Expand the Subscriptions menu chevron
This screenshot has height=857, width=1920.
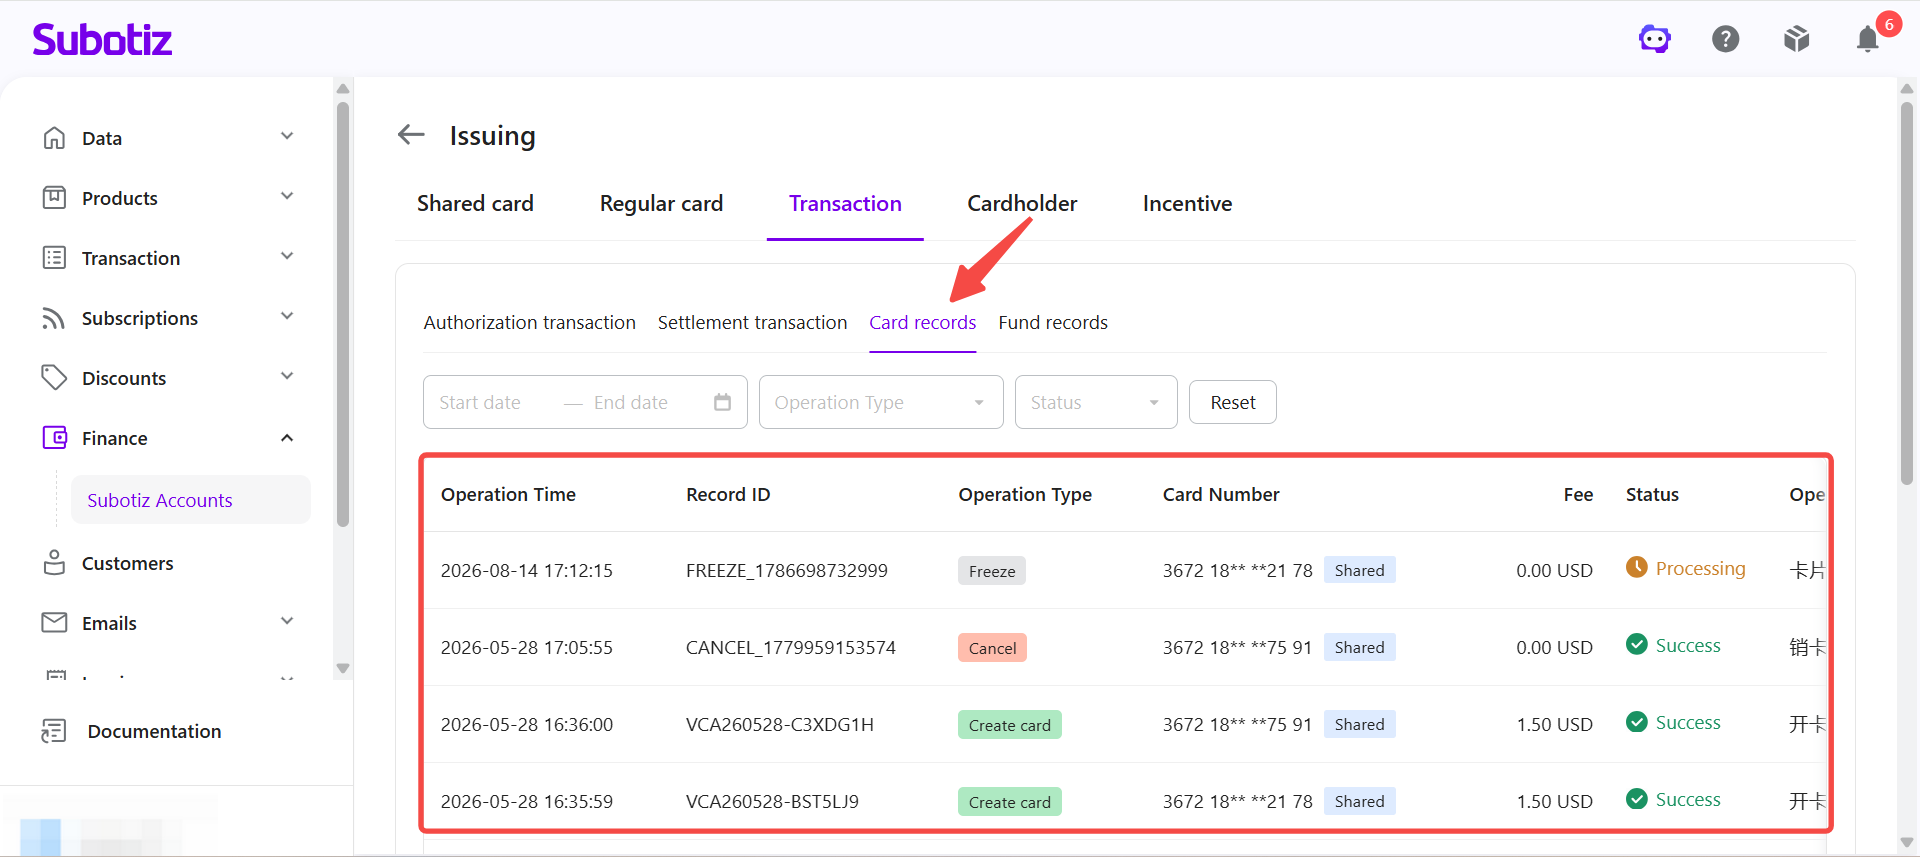coord(287,316)
